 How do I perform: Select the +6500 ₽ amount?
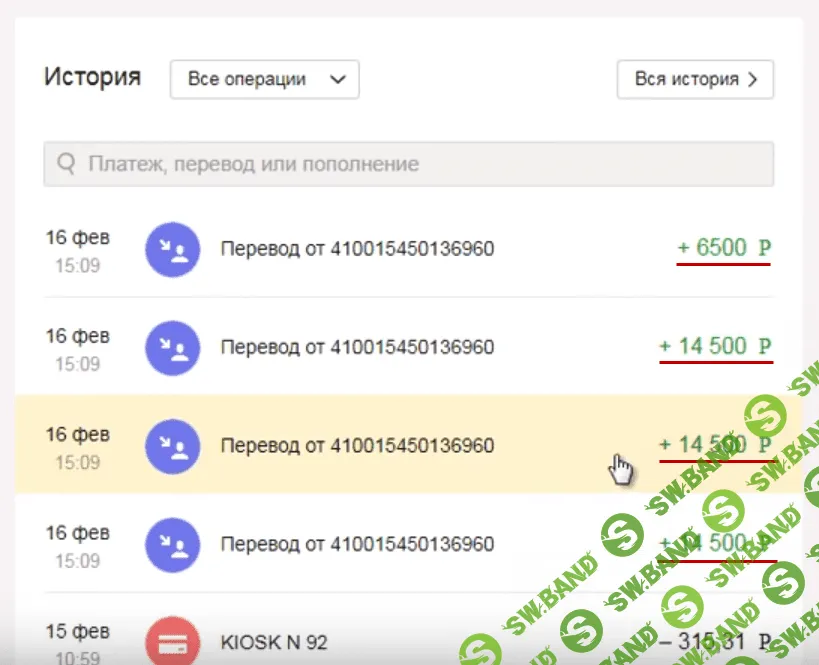[x=724, y=248]
